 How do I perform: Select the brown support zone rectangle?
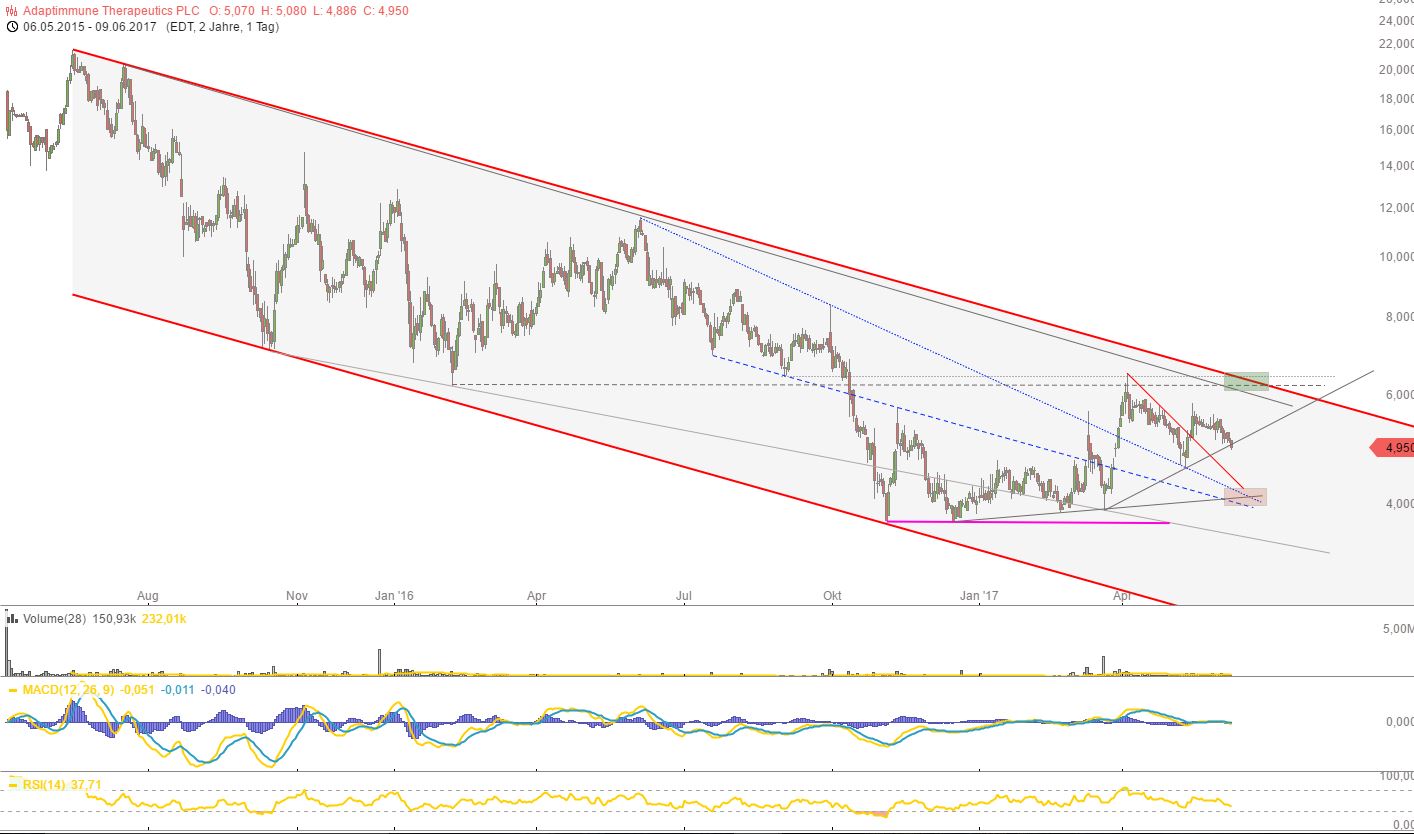click(1252, 497)
